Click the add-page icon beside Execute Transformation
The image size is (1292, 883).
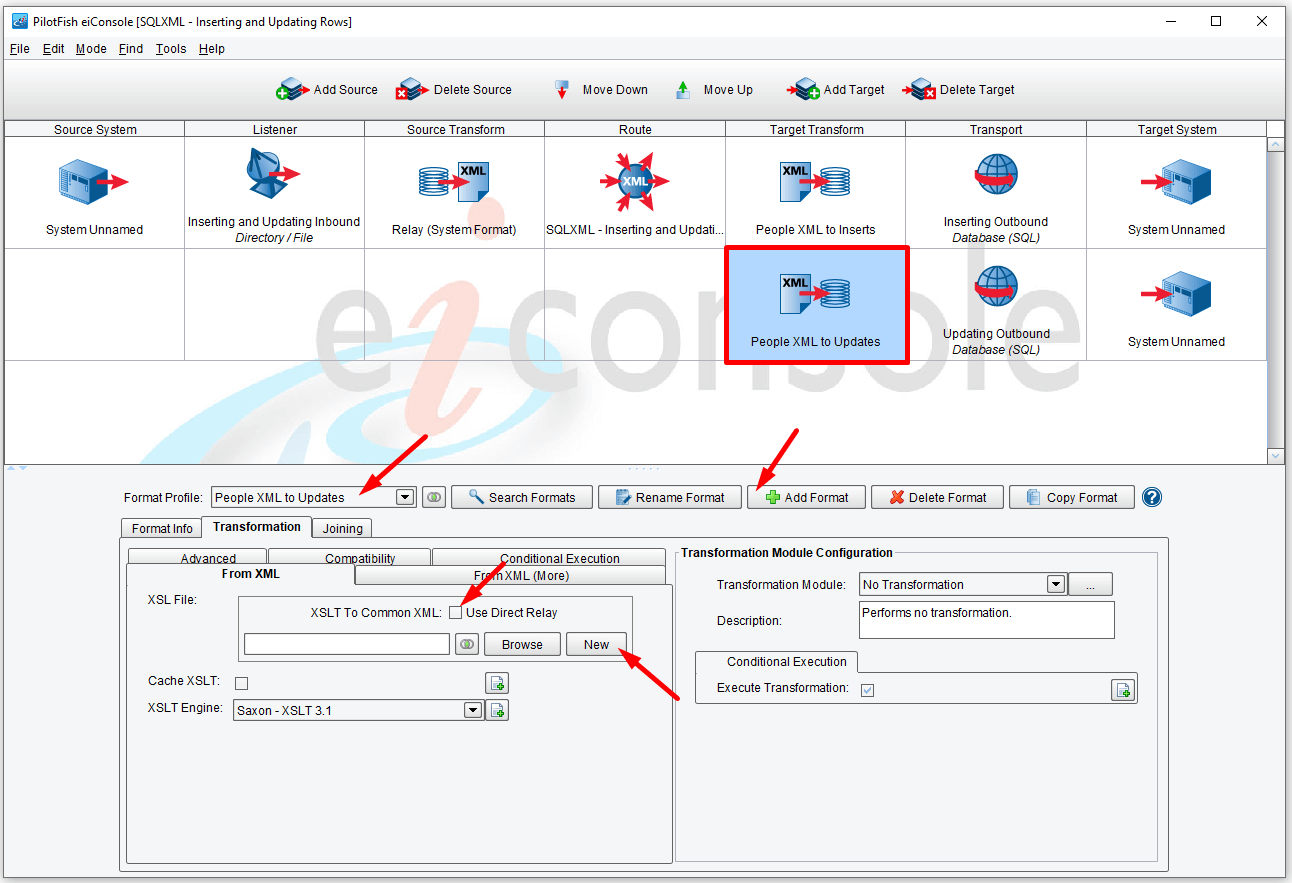click(1123, 689)
